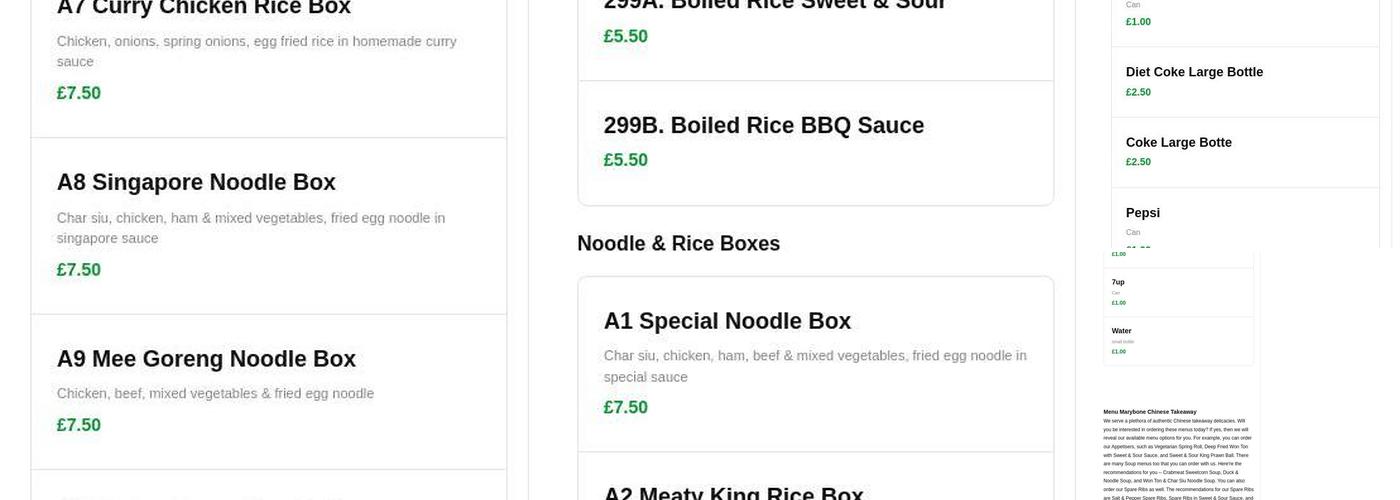Click the A1 Special Noodle Box £7.50 price

tap(626, 407)
